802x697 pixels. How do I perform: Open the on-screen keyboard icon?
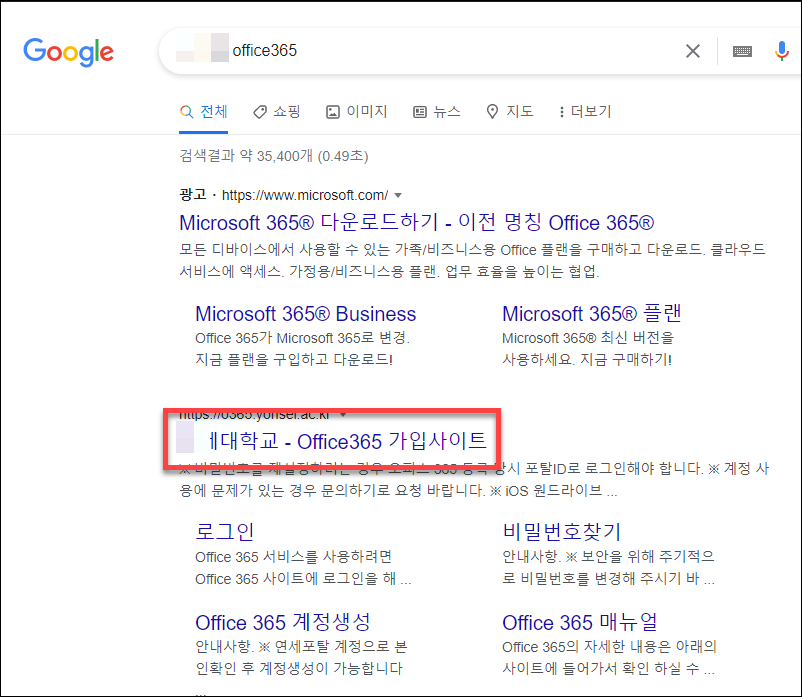(x=742, y=51)
